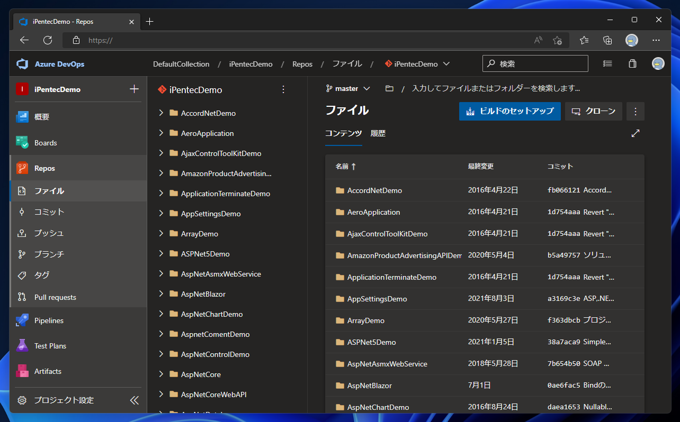Open プロジェクト設定 project settings
The width and height of the screenshot is (680, 422).
point(64,400)
